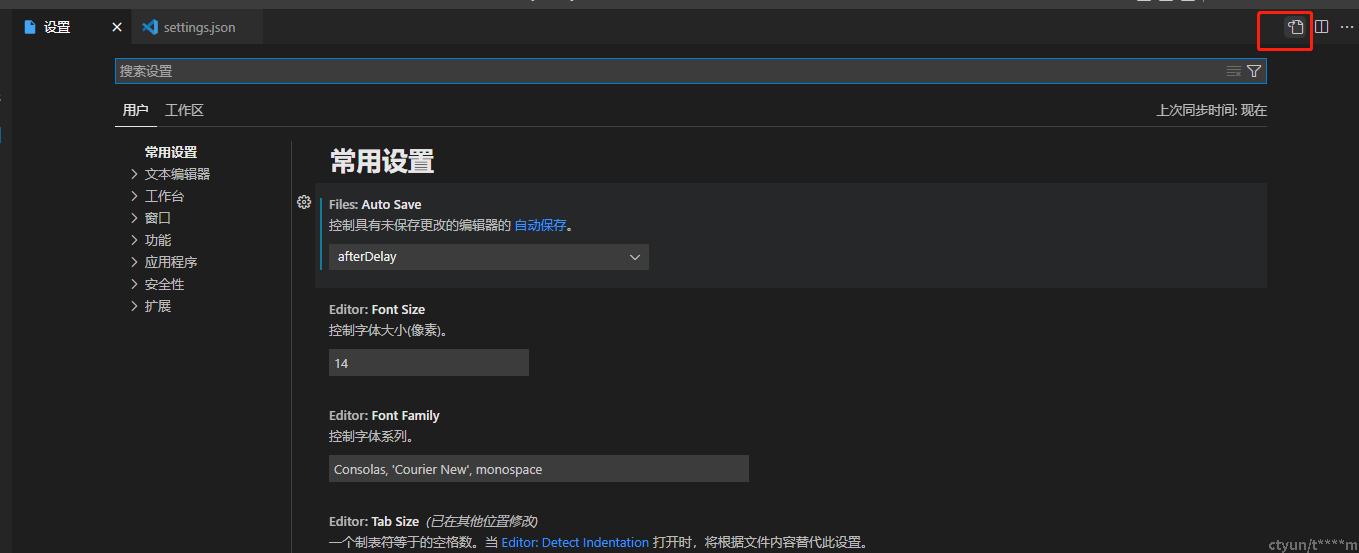This screenshot has height=553, width=1359.
Task: Open Settings JSON file icon
Action: tap(1295, 27)
